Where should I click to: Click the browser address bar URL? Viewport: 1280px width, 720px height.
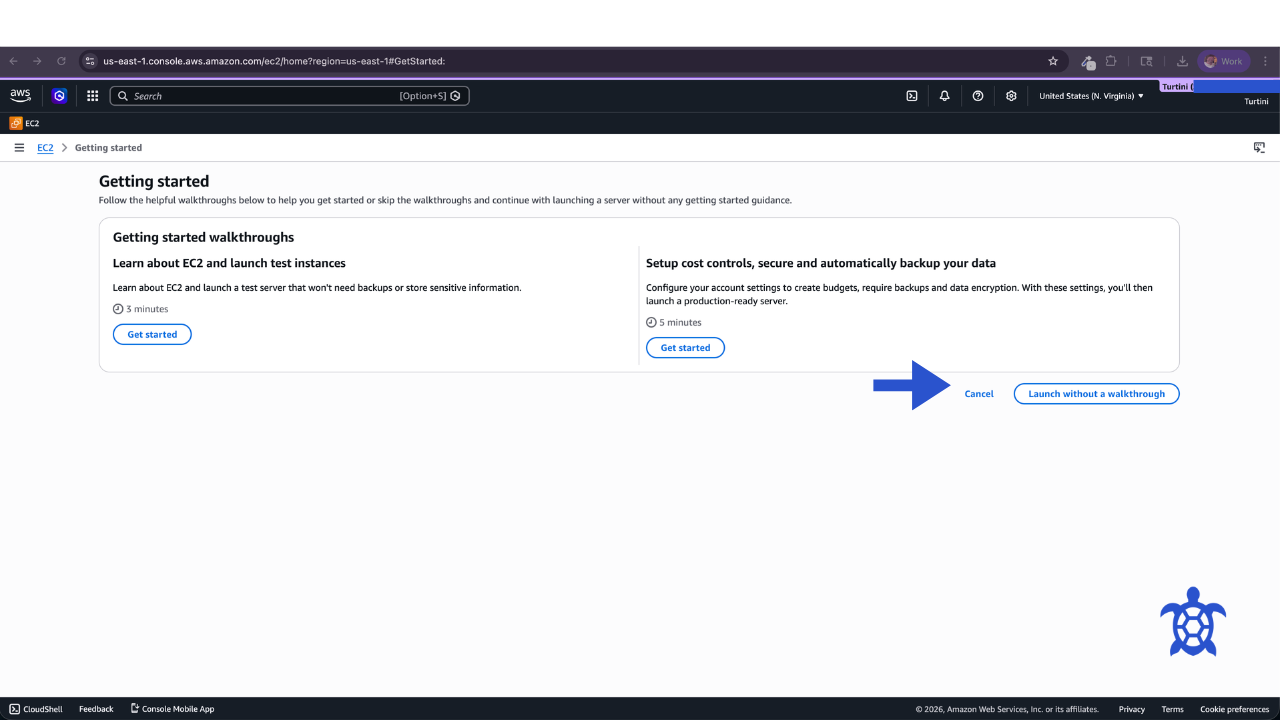(x=273, y=61)
